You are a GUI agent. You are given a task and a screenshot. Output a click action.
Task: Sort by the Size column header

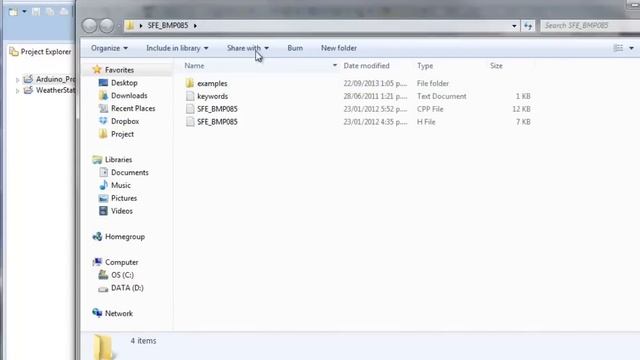pyautogui.click(x=496, y=66)
